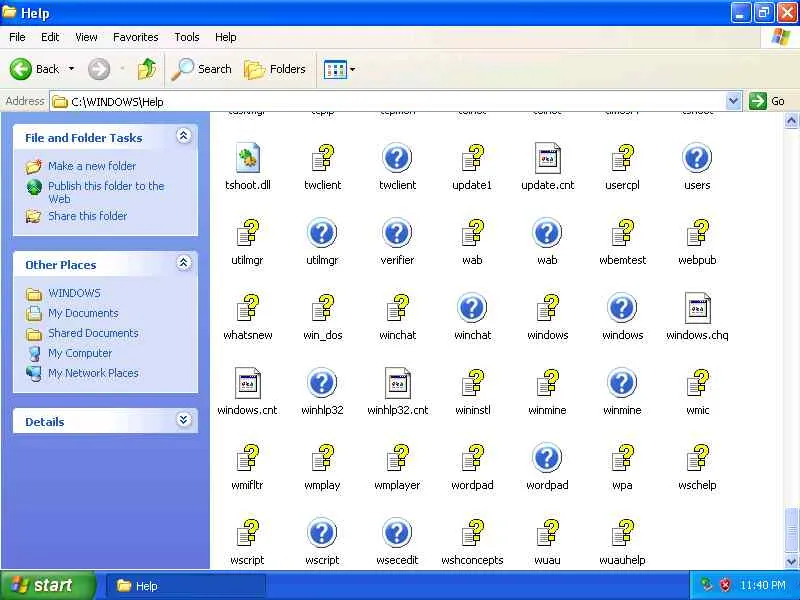
Task: Collapse the Other Places panel
Action: [184, 263]
